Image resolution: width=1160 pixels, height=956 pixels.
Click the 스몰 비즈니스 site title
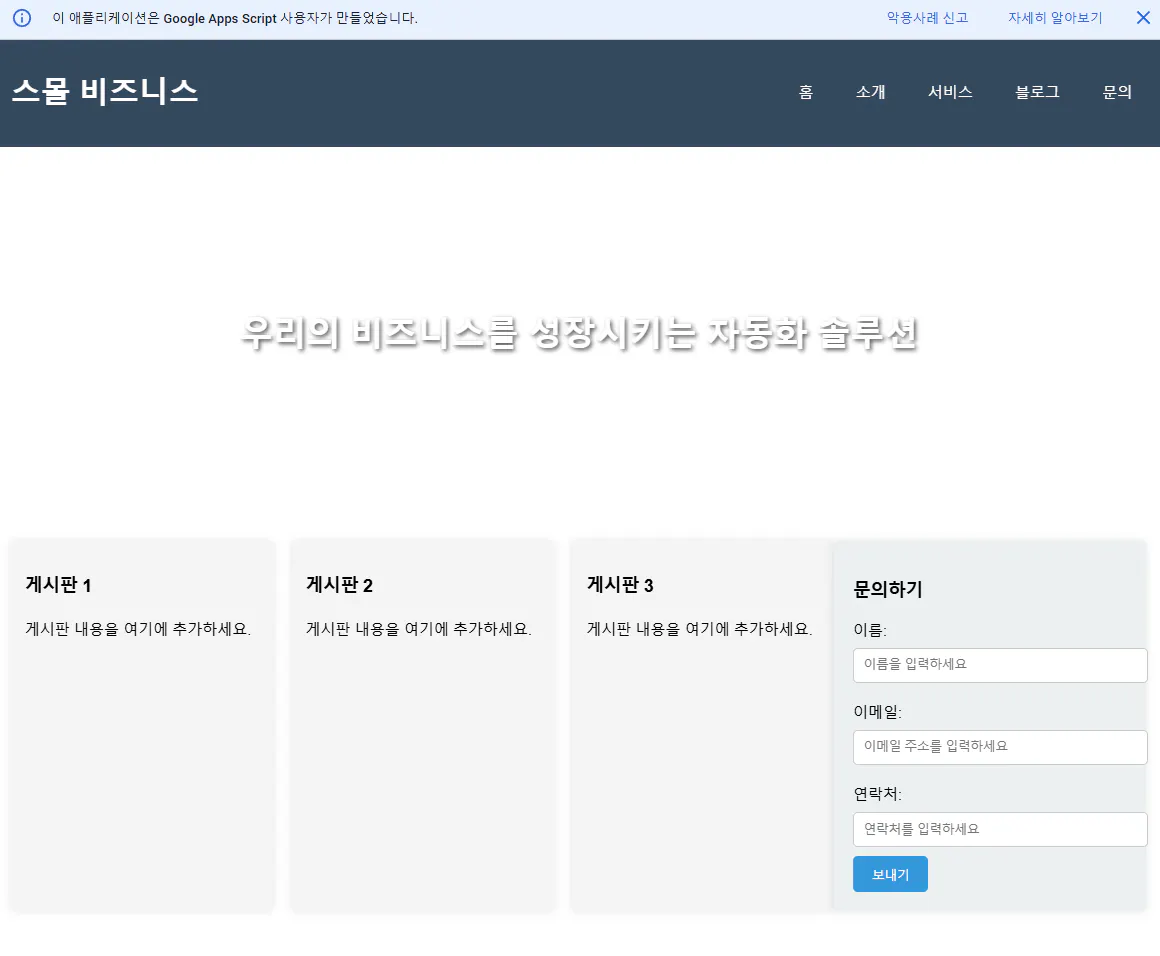pos(104,91)
